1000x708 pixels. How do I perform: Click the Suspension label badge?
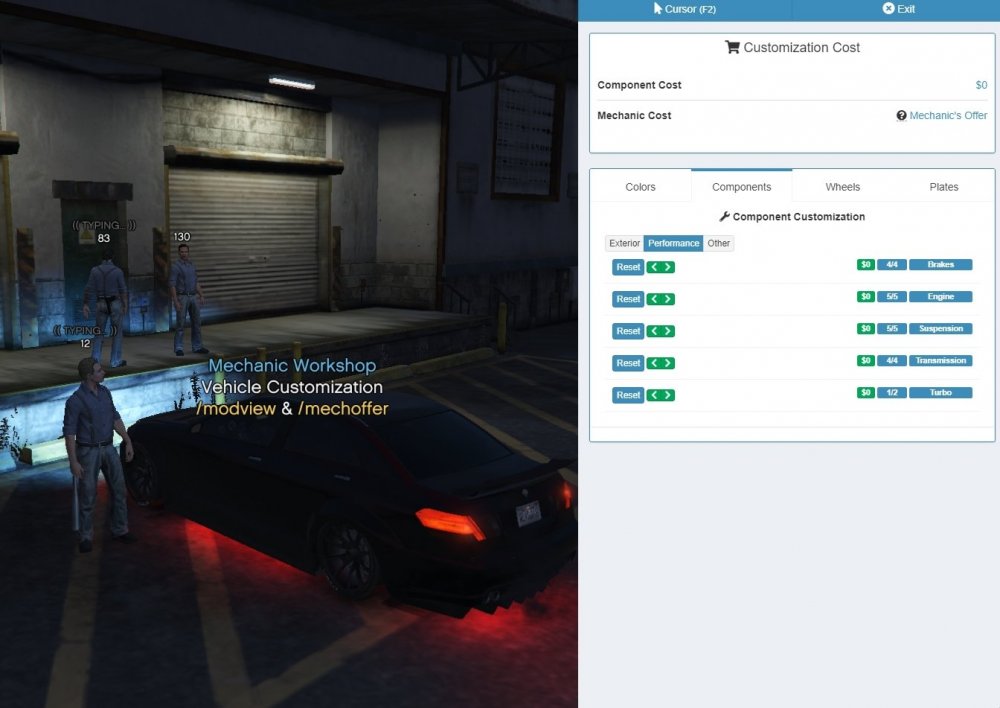(x=941, y=328)
